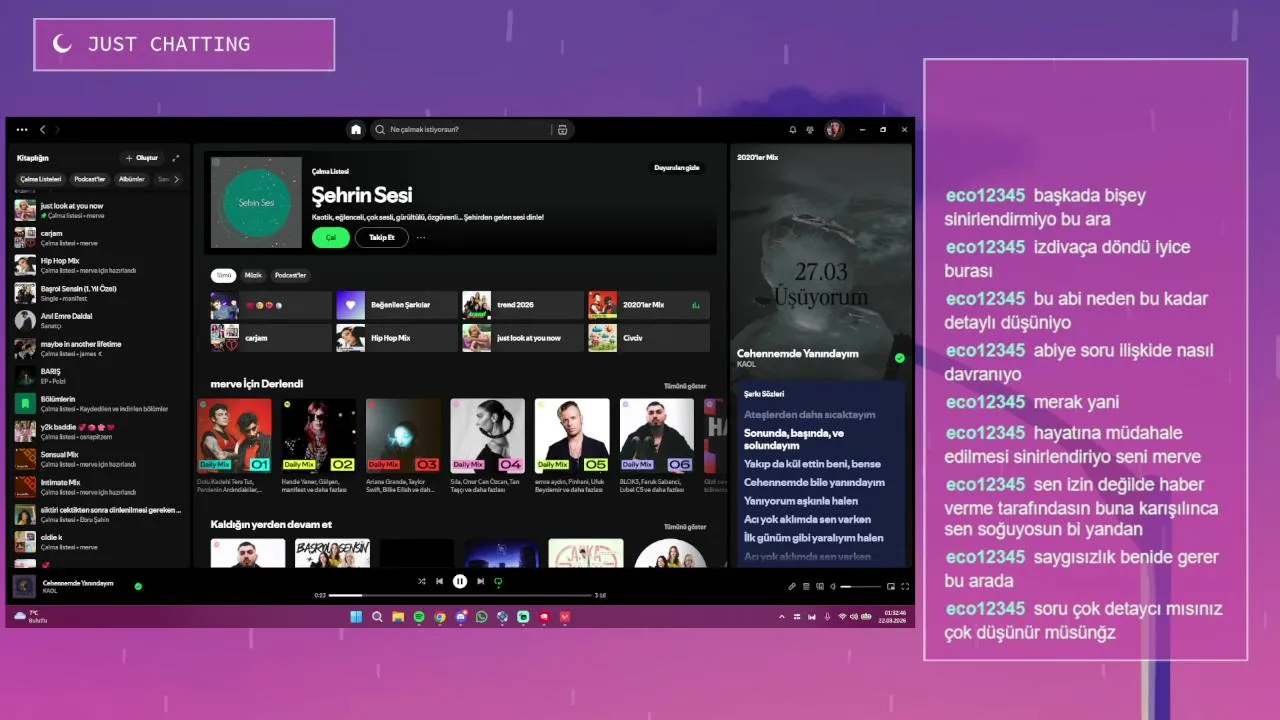
Task: Filter library by Podcast'ler chip
Action: tap(90, 179)
